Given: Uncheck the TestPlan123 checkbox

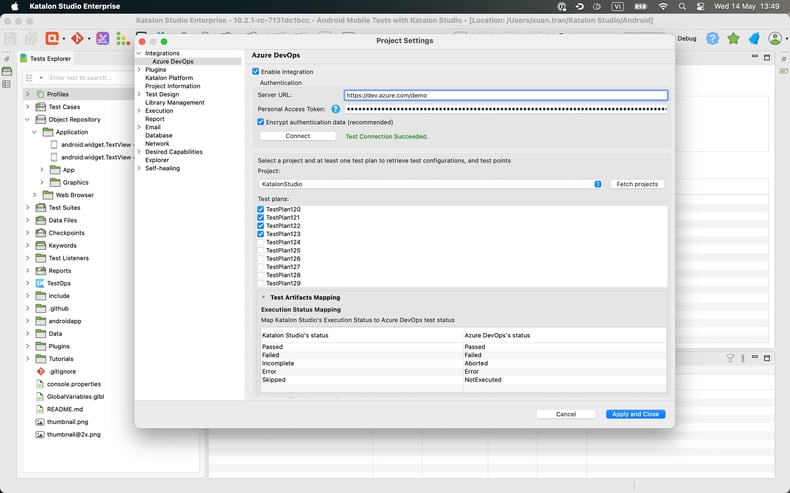Looking at the screenshot, I should [x=260, y=234].
